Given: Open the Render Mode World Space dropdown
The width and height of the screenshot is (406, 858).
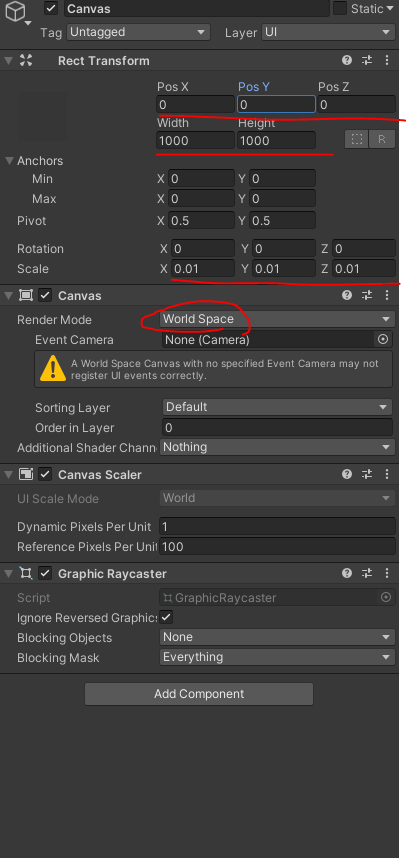Looking at the screenshot, I should pos(277,319).
